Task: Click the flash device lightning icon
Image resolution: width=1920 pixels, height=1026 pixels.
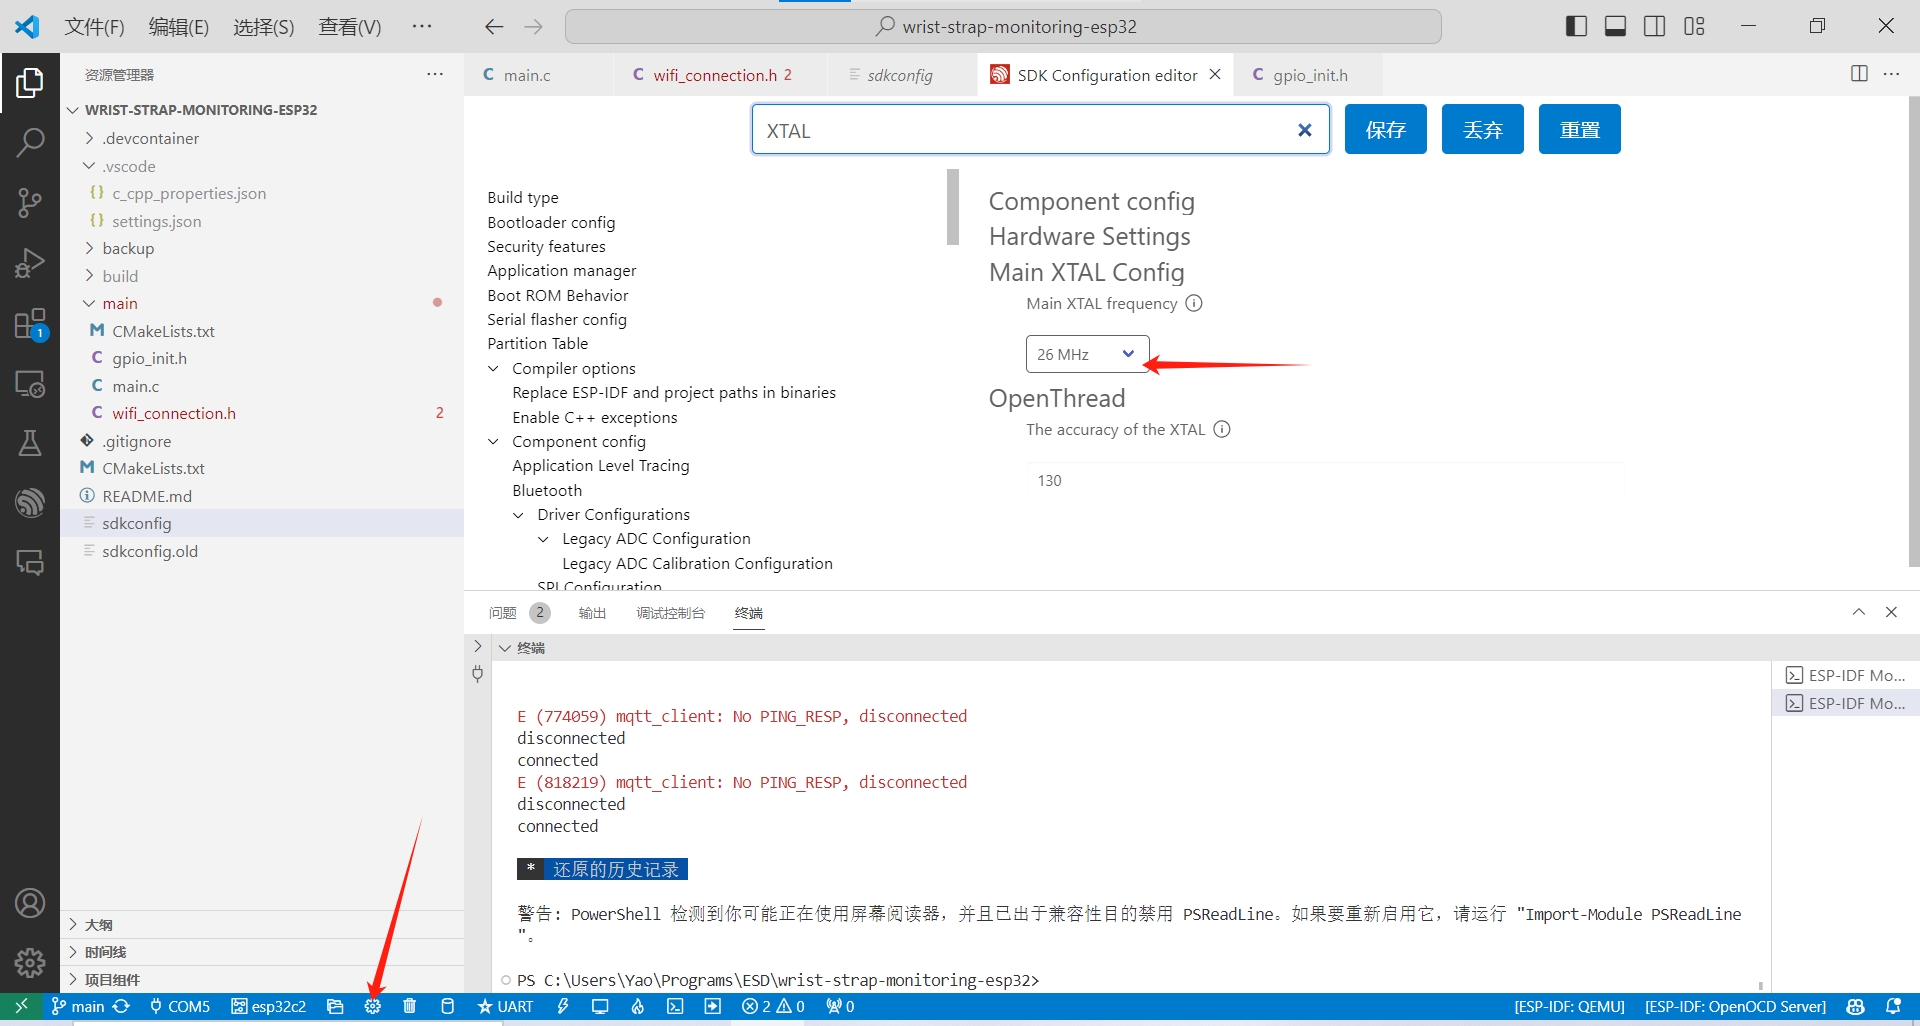Action: 563,1006
